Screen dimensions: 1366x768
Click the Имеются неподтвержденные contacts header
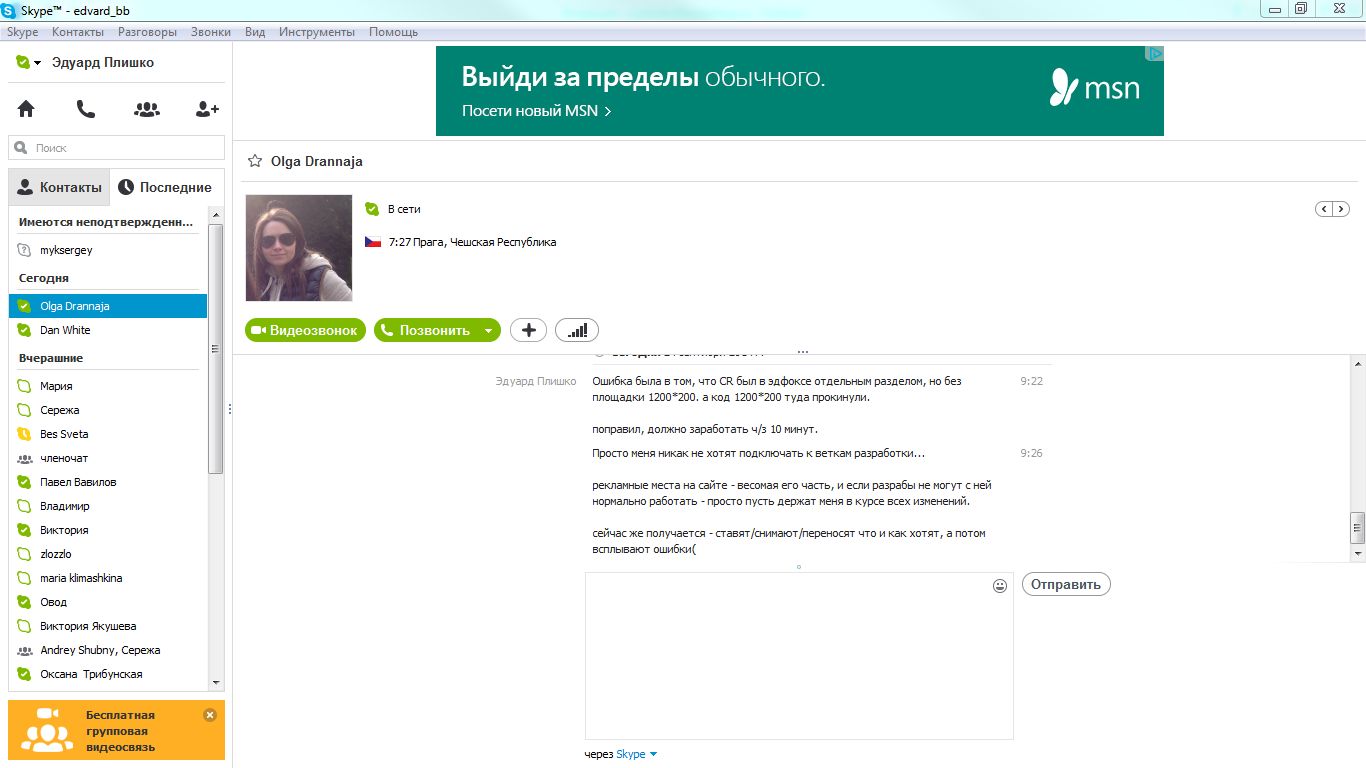106,221
